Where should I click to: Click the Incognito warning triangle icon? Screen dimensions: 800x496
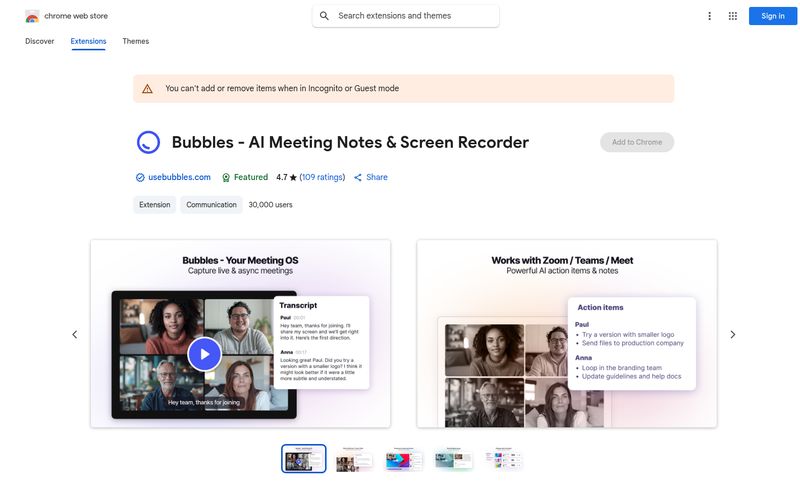tap(147, 89)
